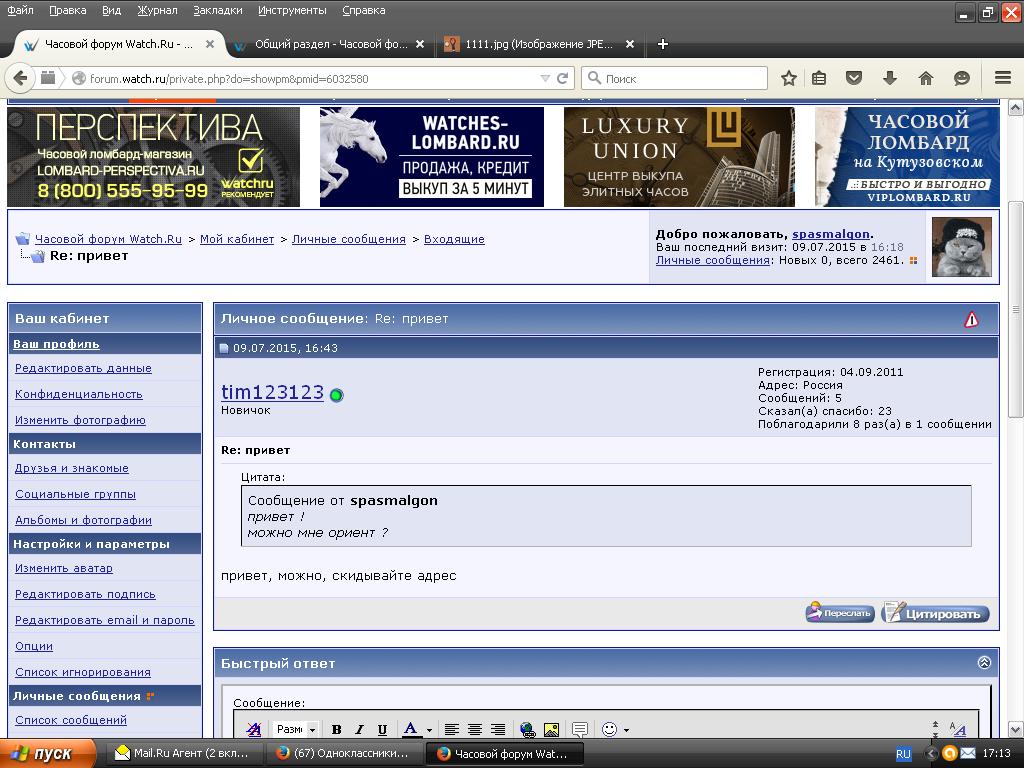The width and height of the screenshot is (1024, 768).
Task: Click the report message warning icon
Action: 971,319
